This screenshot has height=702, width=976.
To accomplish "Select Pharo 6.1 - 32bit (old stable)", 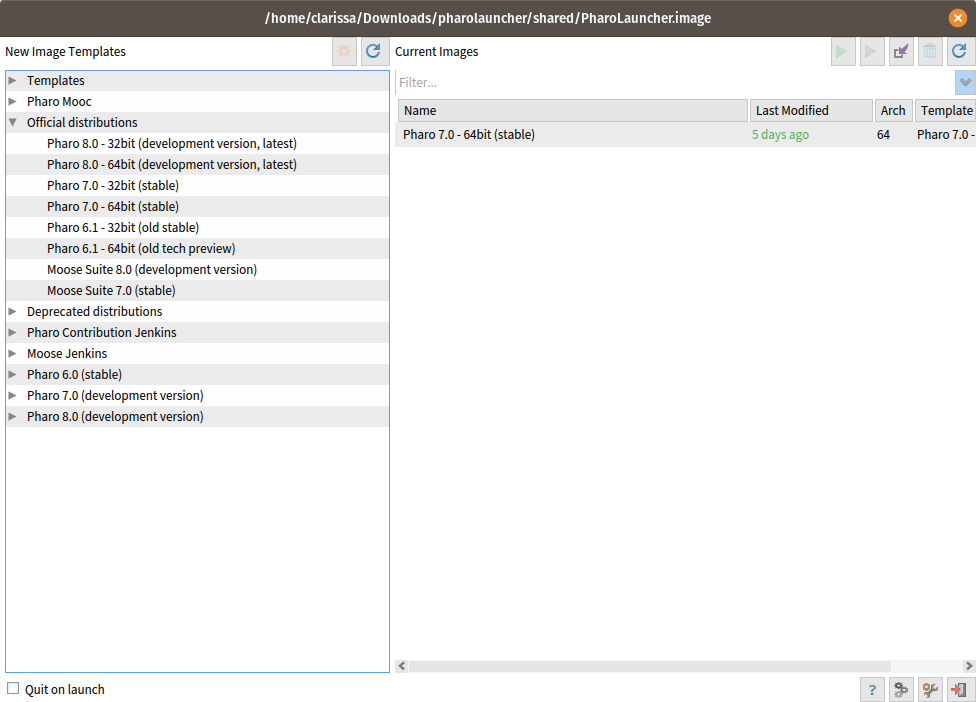I will pos(123,228).
